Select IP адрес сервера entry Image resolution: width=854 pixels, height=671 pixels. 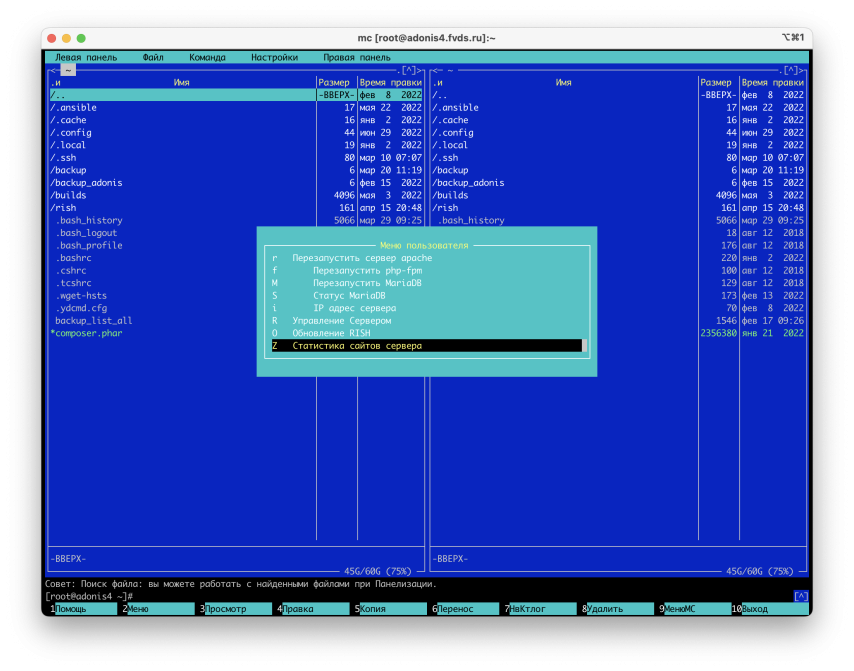click(427, 308)
